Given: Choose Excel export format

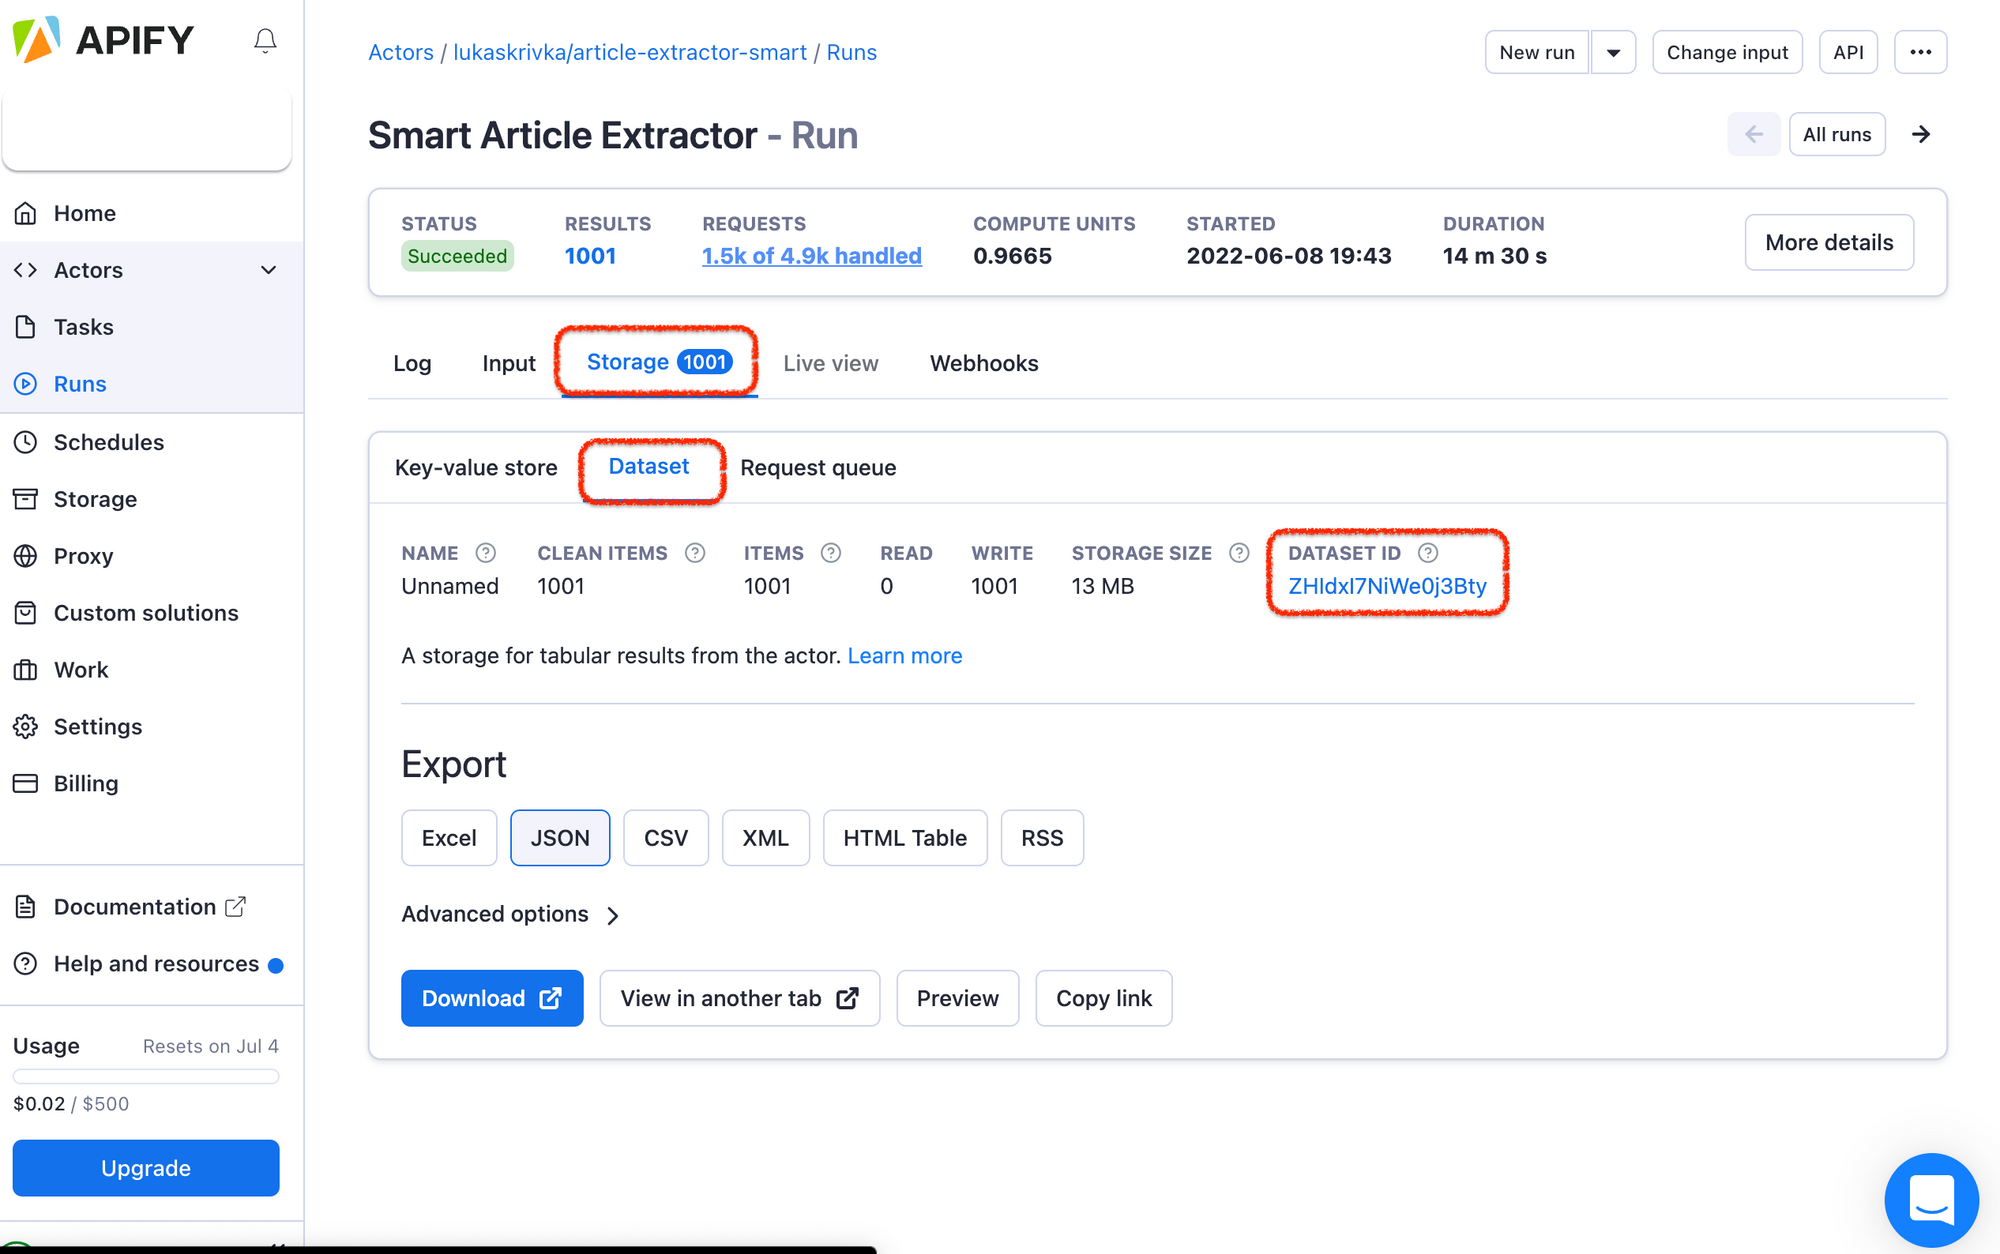Looking at the screenshot, I should point(449,838).
